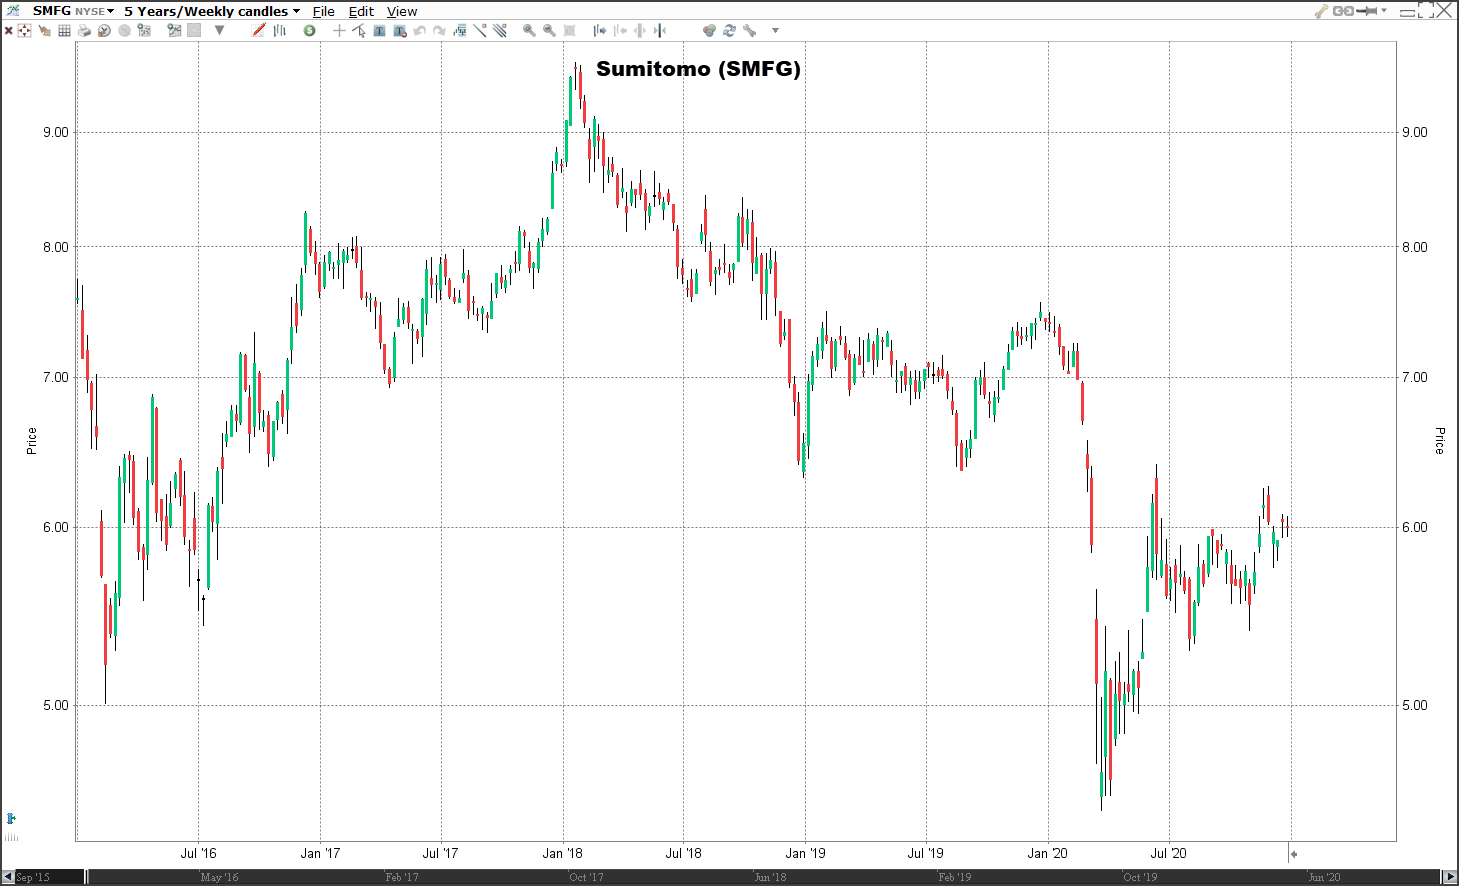This screenshot has width=1459, height=886.
Task: Click the printer icon
Action: click(84, 30)
